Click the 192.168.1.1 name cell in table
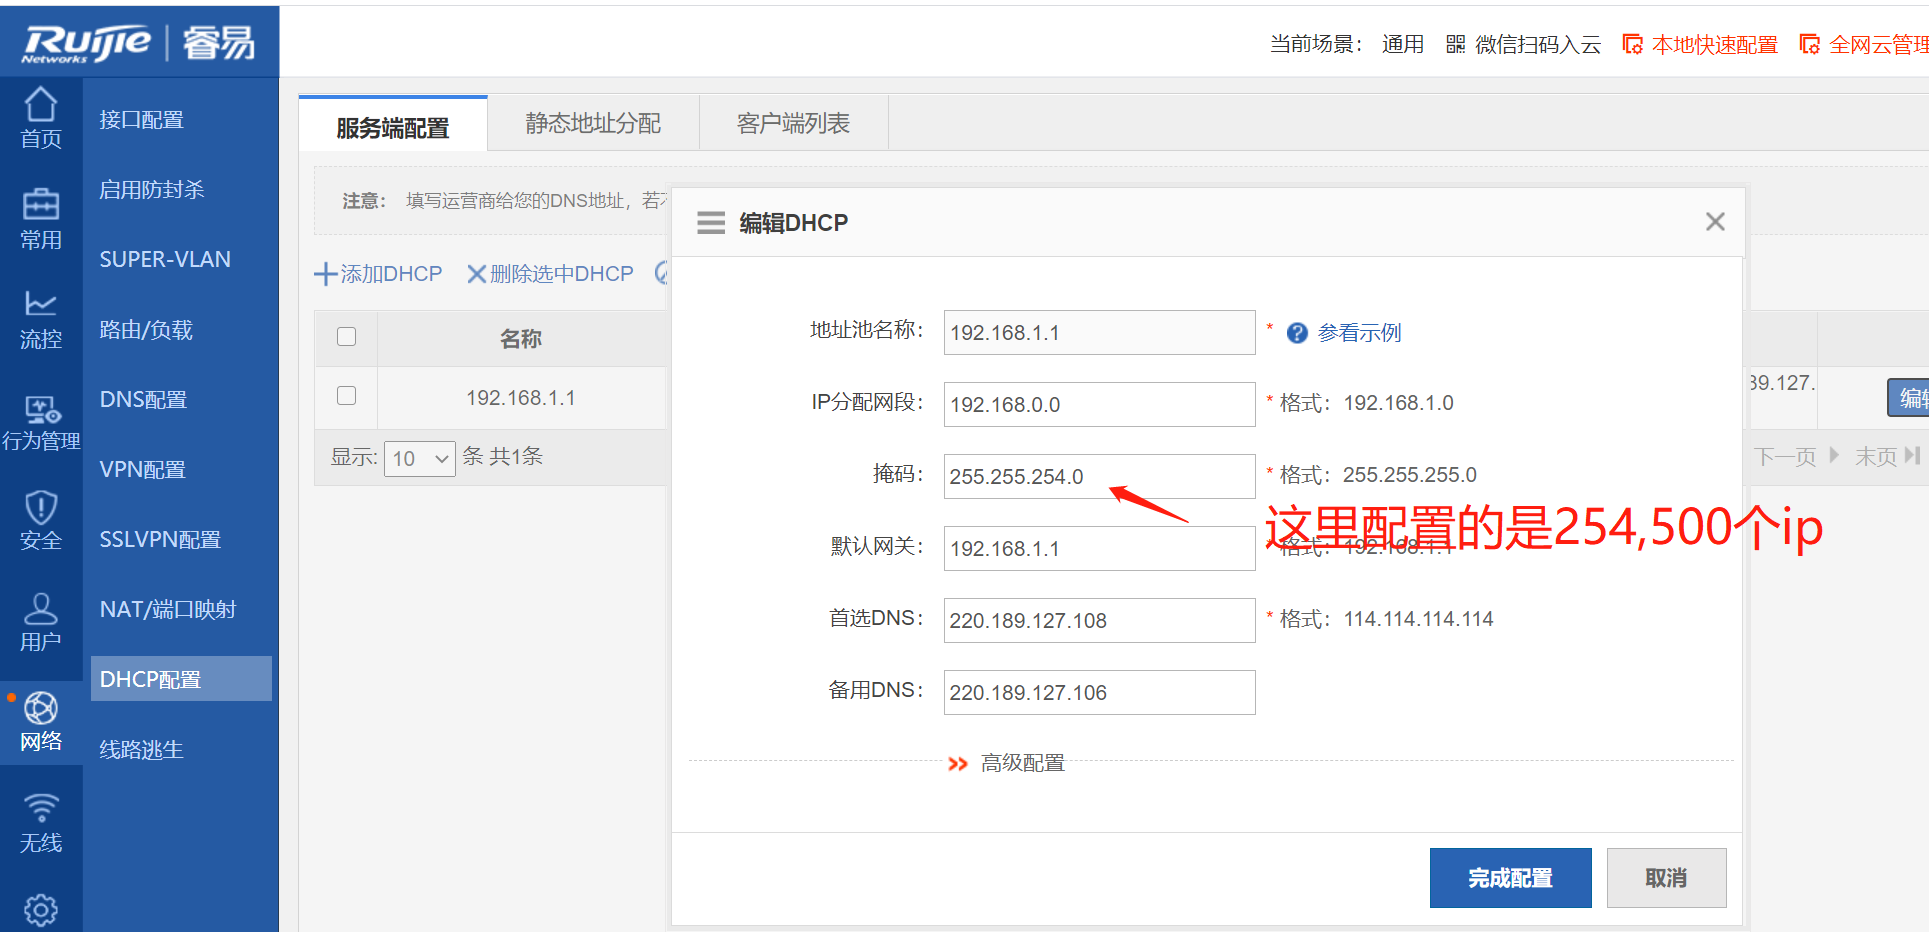1929x932 pixels. tap(521, 398)
